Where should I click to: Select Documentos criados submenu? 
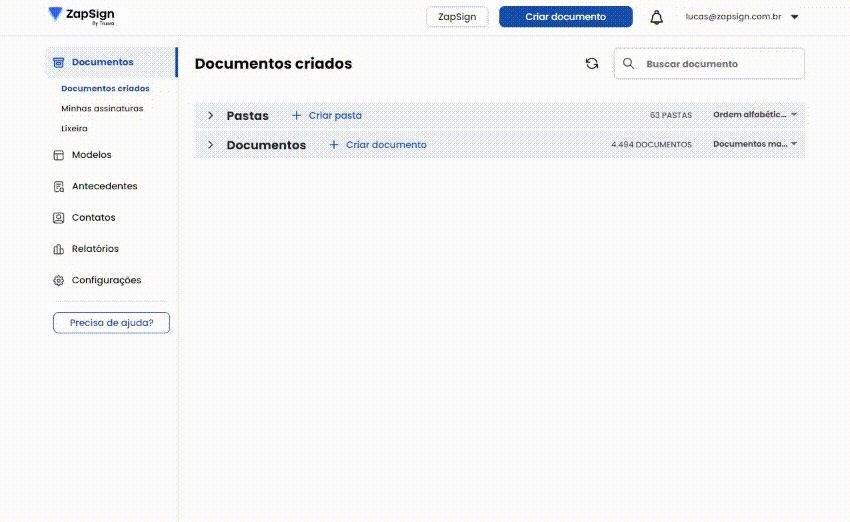coord(105,88)
